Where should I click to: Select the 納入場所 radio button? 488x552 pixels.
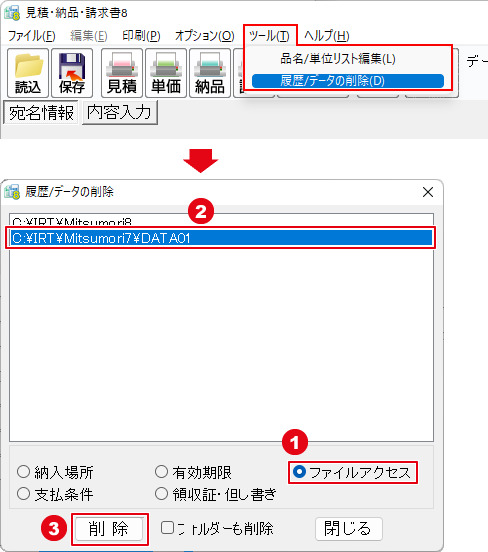click(24, 472)
